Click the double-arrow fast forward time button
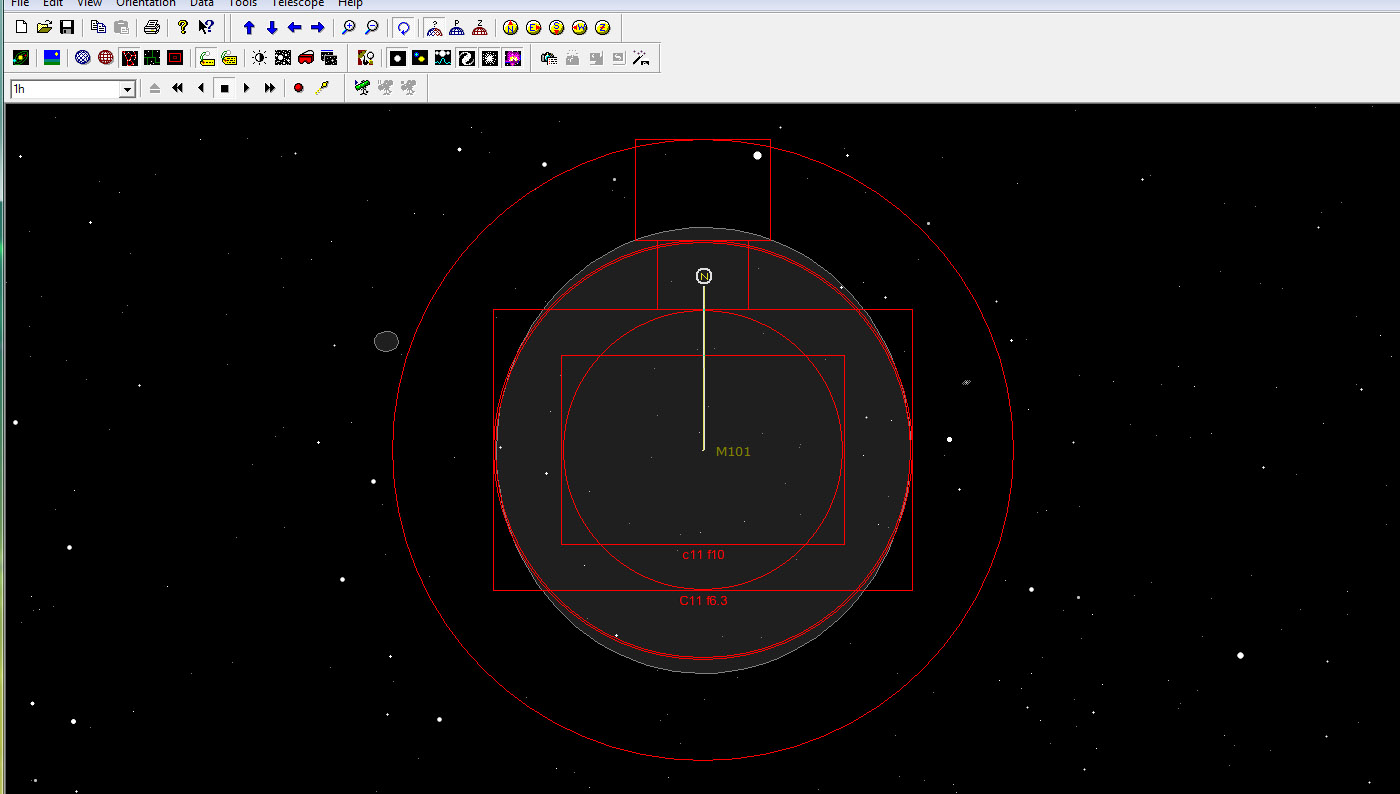 click(x=270, y=89)
